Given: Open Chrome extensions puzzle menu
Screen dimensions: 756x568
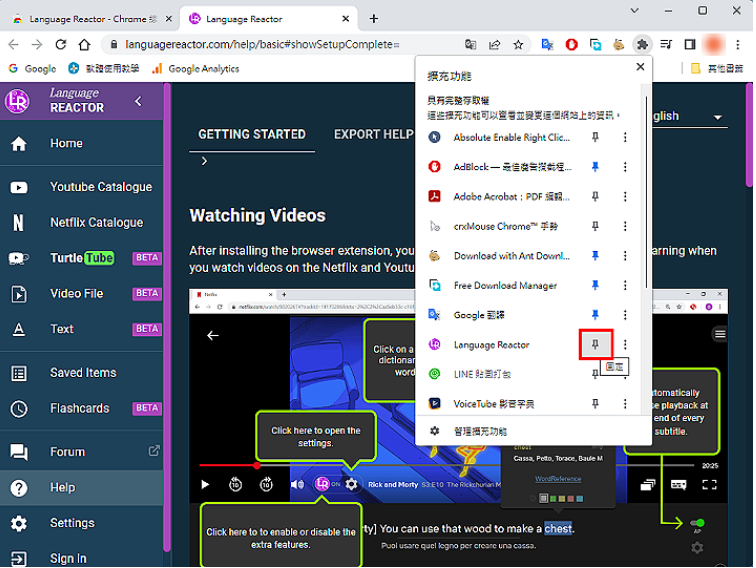Looking at the screenshot, I should click(x=642, y=44).
